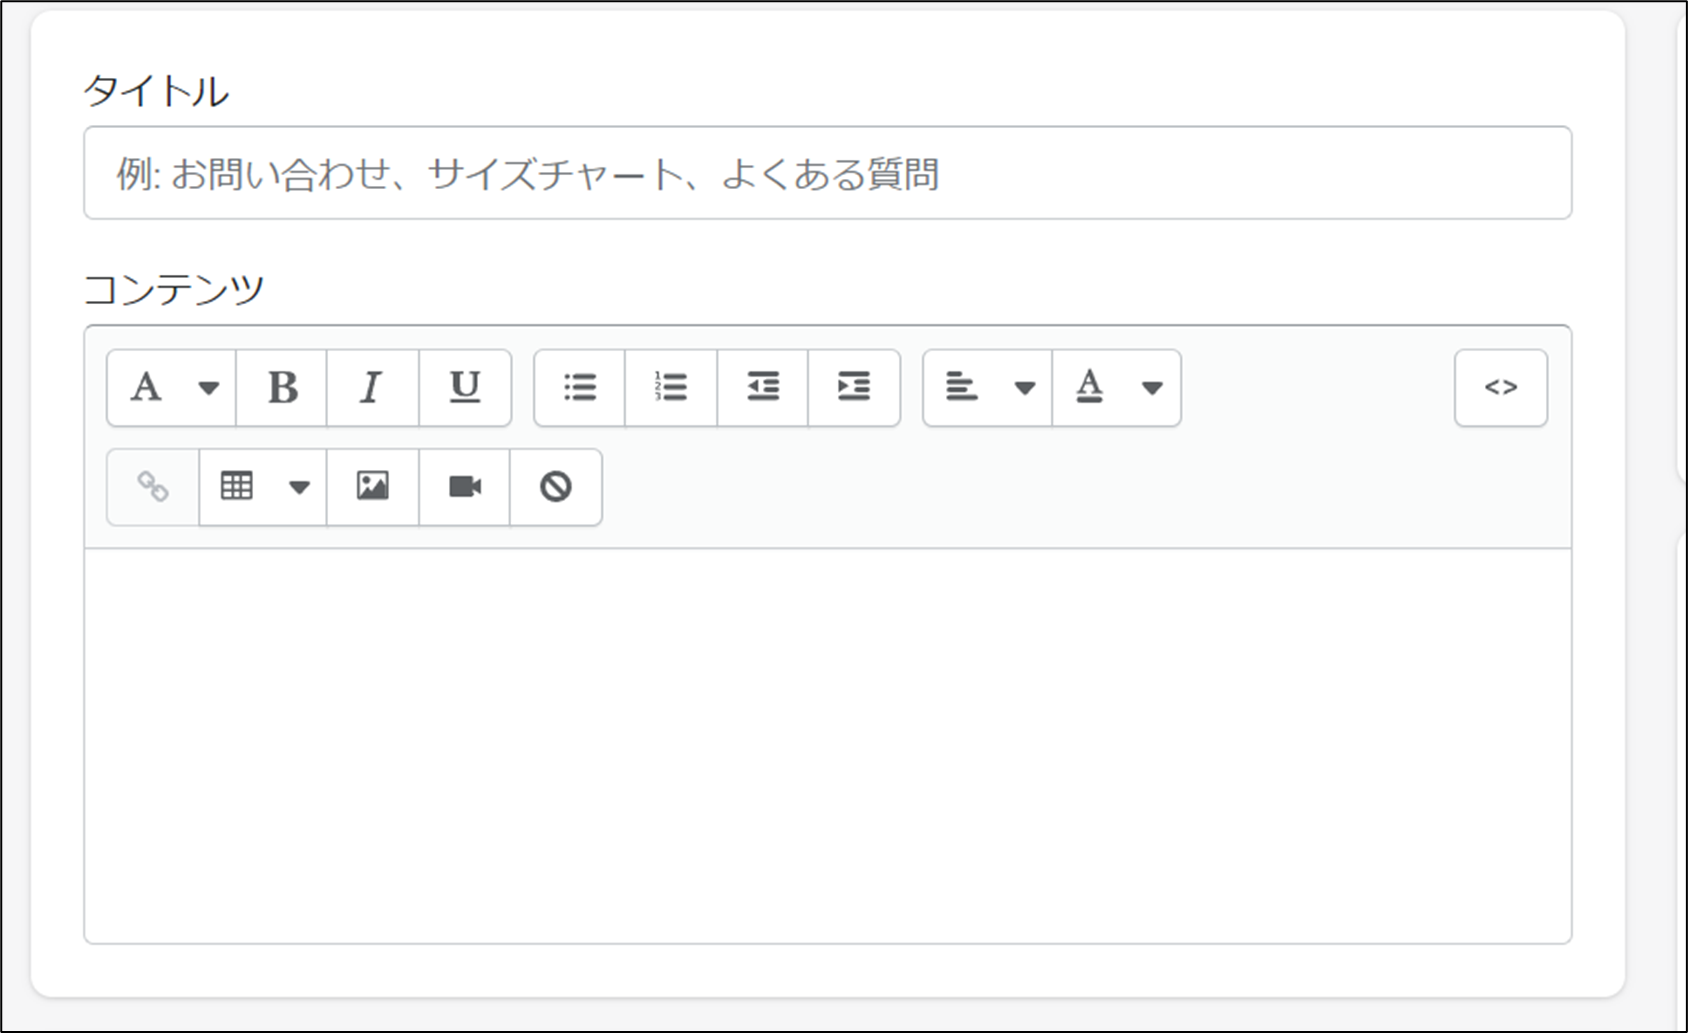Image resolution: width=1688 pixels, height=1033 pixels.
Task: Insert a bulleted list
Action: click(x=580, y=388)
